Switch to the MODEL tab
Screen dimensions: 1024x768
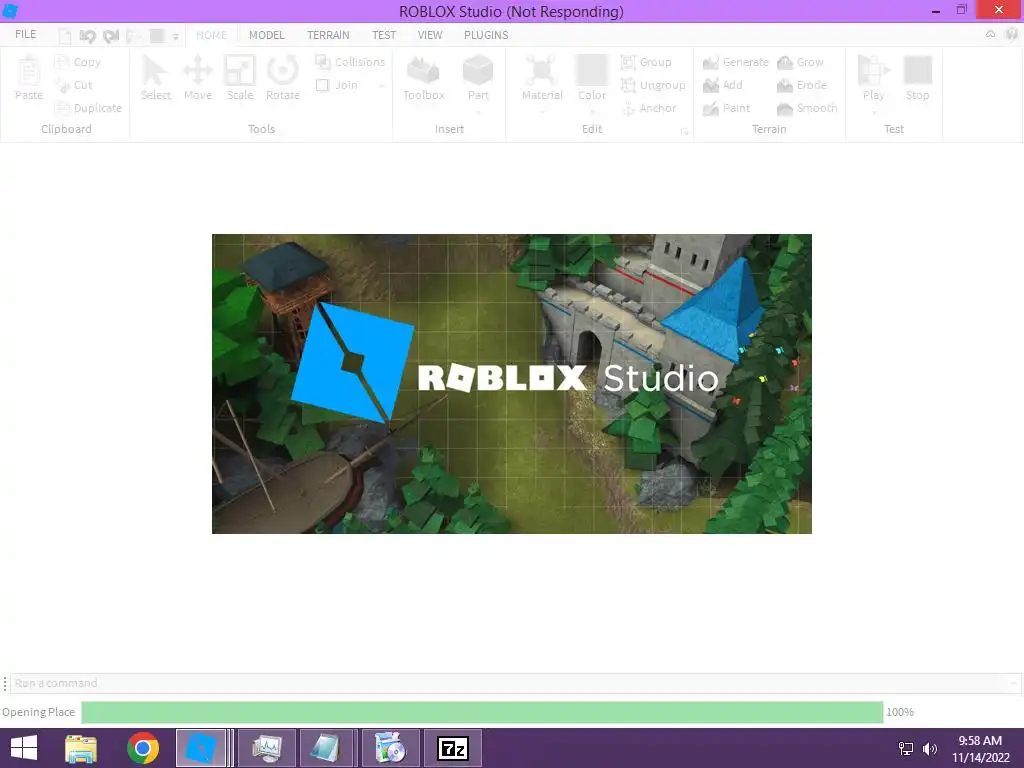tap(266, 35)
